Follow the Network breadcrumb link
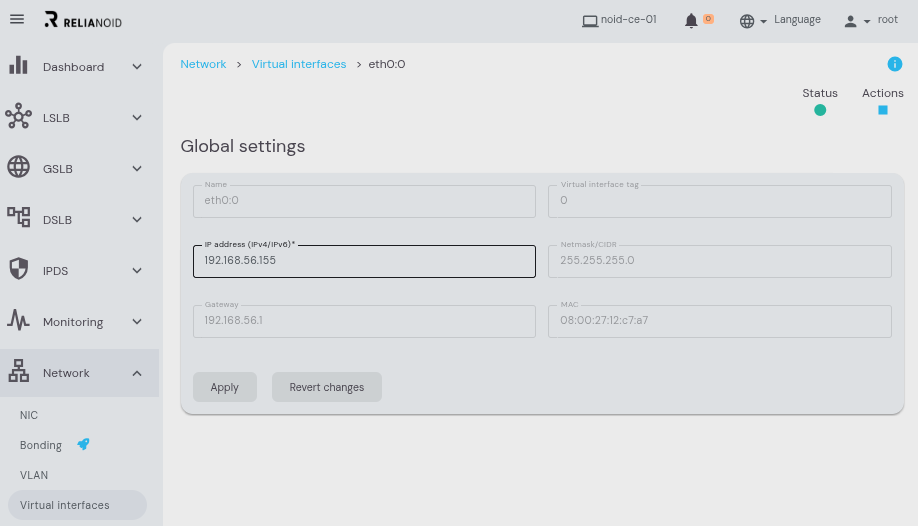This screenshot has width=918, height=526. point(203,64)
